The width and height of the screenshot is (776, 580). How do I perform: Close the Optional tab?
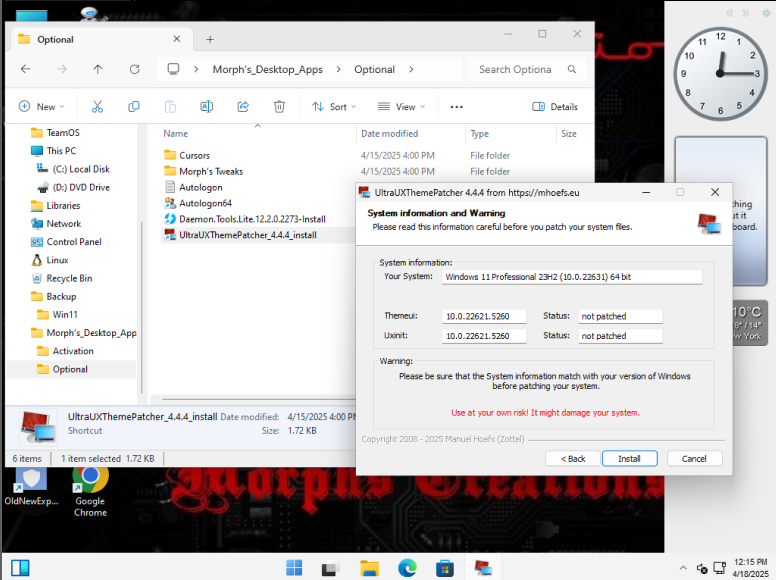point(177,39)
